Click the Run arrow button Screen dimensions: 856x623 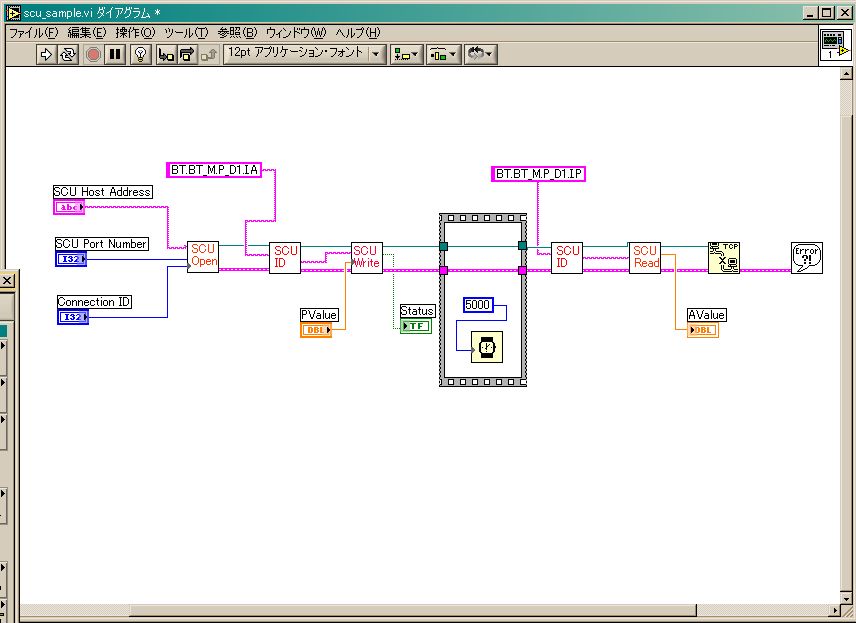tap(46, 55)
